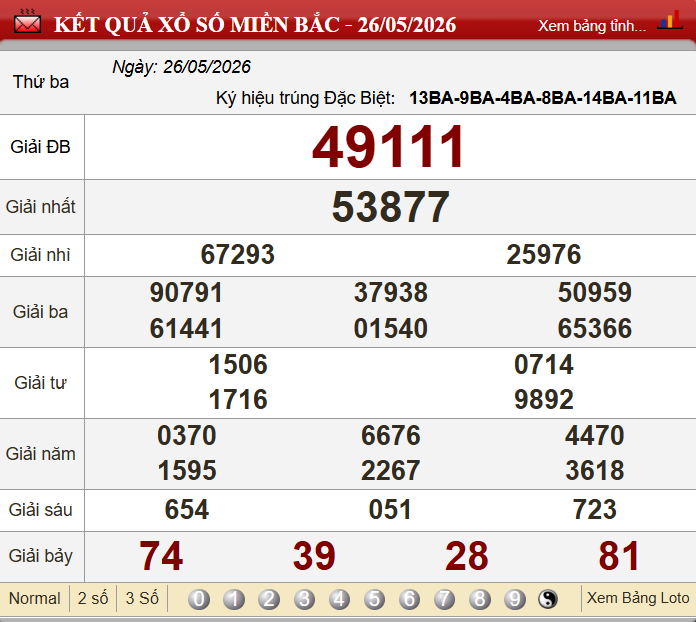Select digit 9 ball filter

coord(515,599)
